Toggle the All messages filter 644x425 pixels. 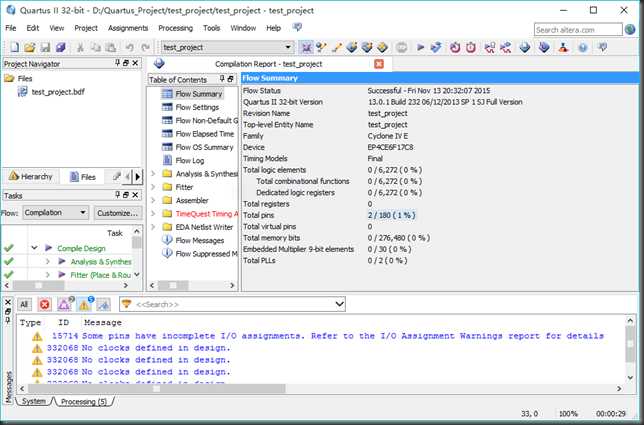pos(24,304)
